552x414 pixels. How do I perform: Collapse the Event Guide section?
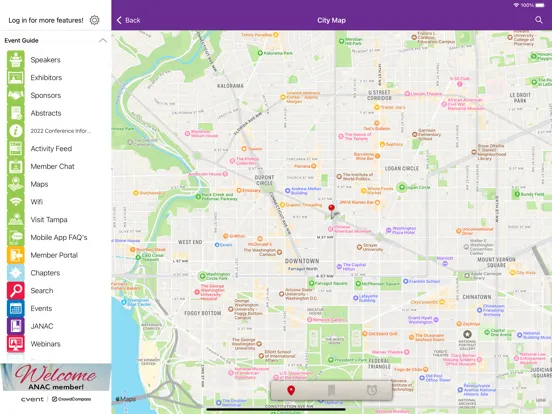(x=102, y=40)
